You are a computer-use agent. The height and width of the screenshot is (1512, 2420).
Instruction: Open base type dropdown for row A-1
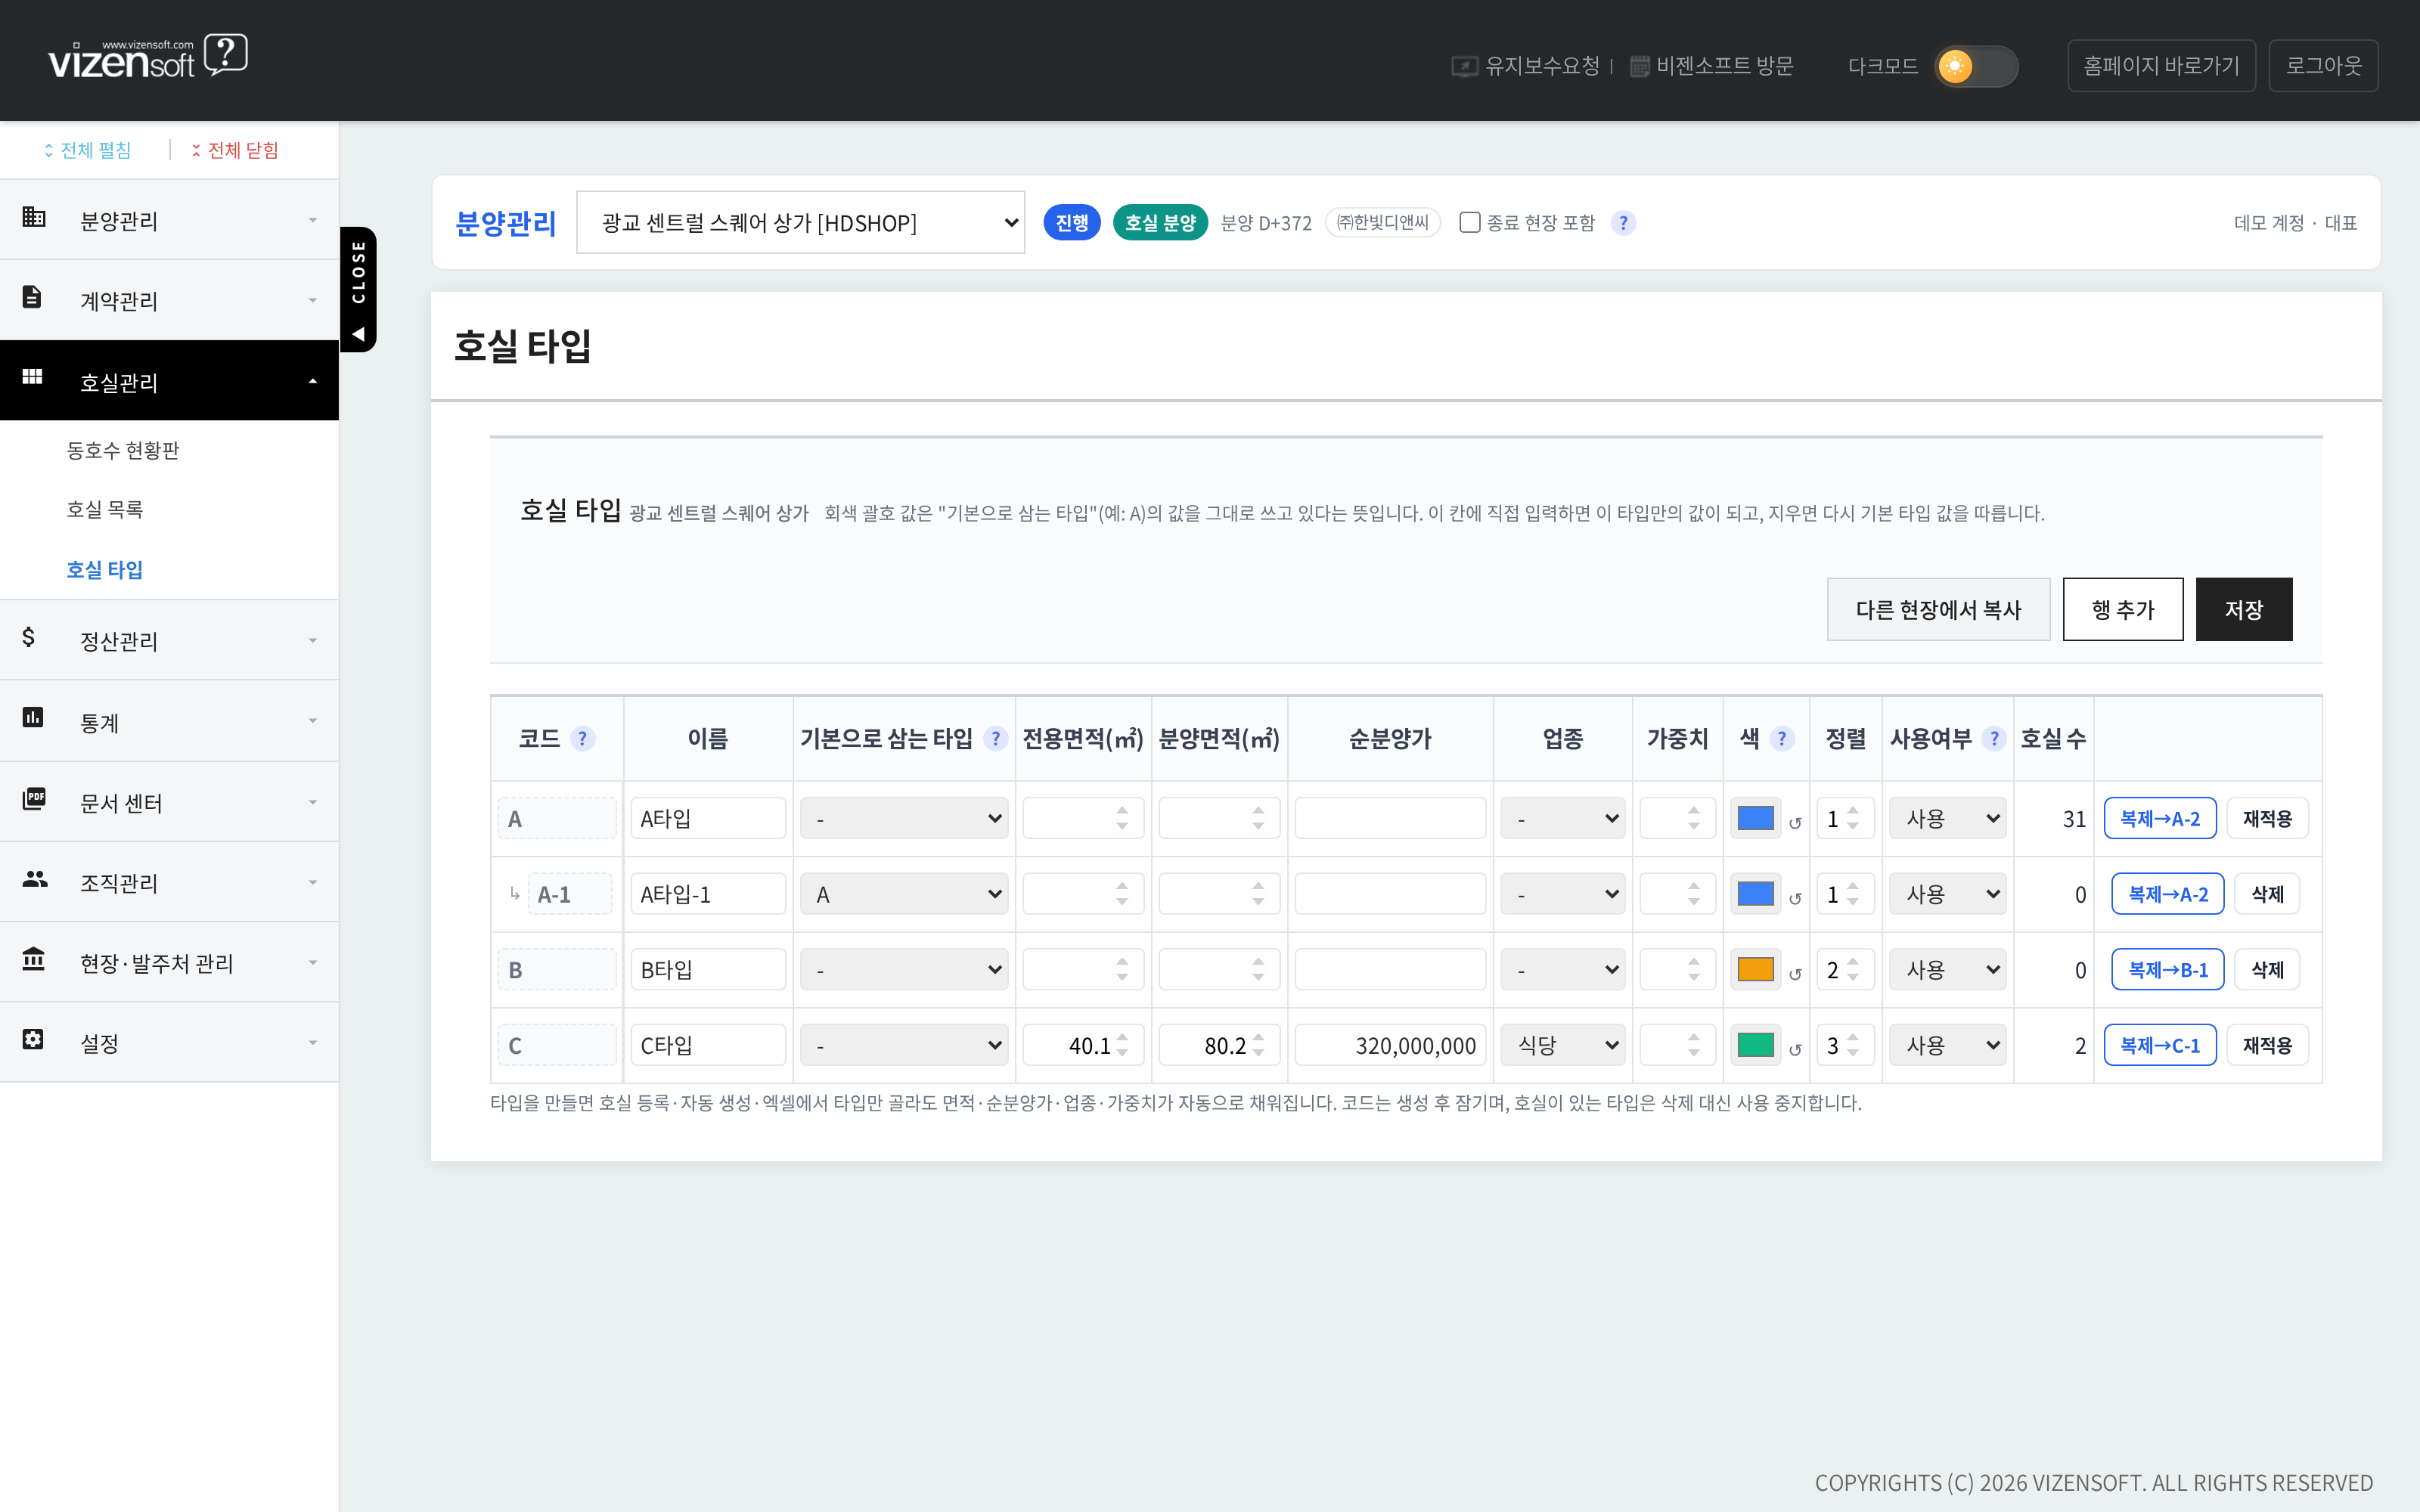904,894
